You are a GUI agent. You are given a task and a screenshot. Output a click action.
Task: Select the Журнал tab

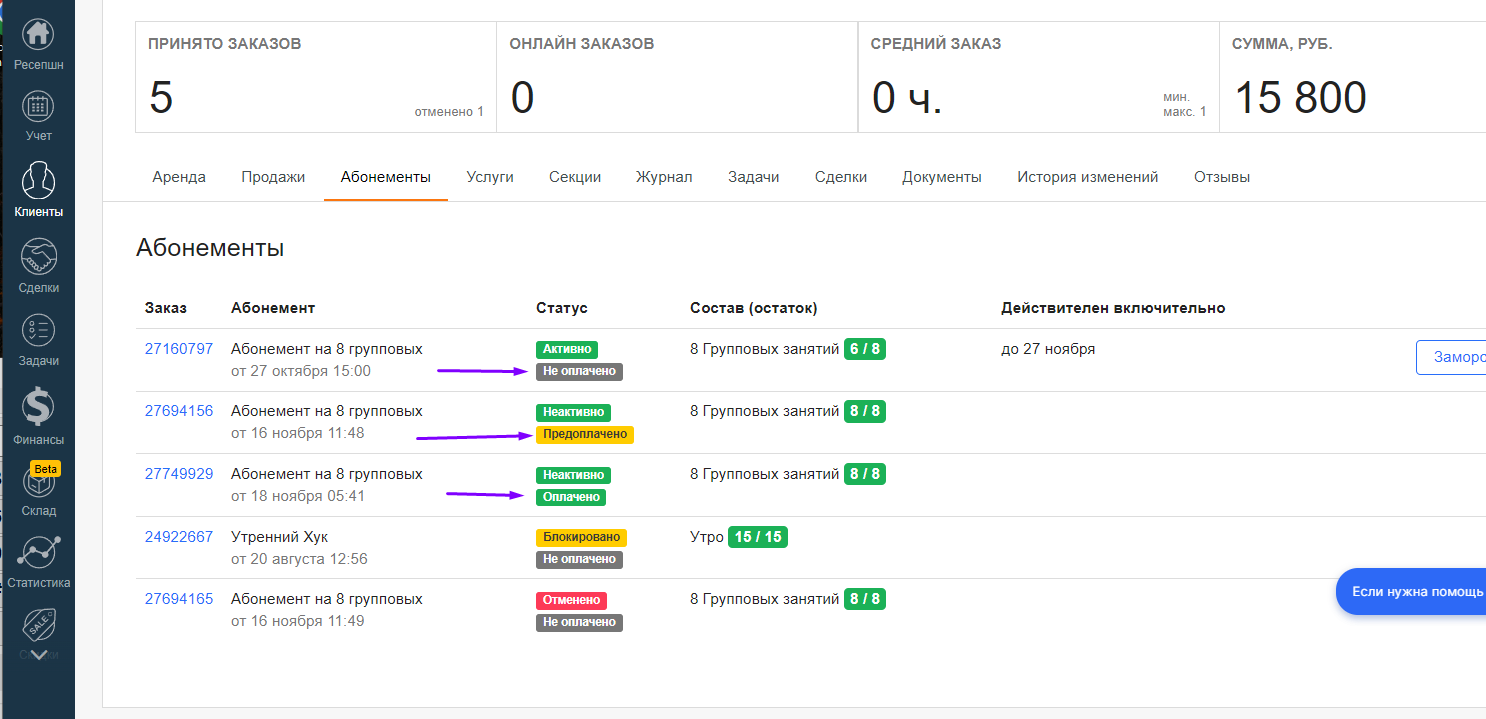(x=664, y=177)
